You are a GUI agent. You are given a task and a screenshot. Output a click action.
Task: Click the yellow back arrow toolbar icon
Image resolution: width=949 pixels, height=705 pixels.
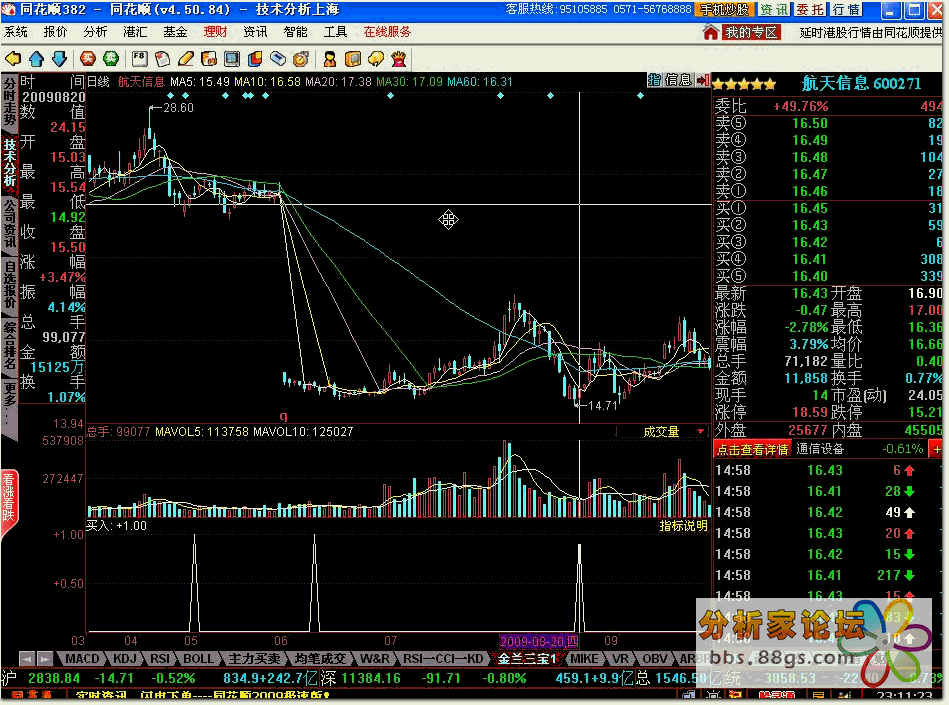(x=13, y=59)
